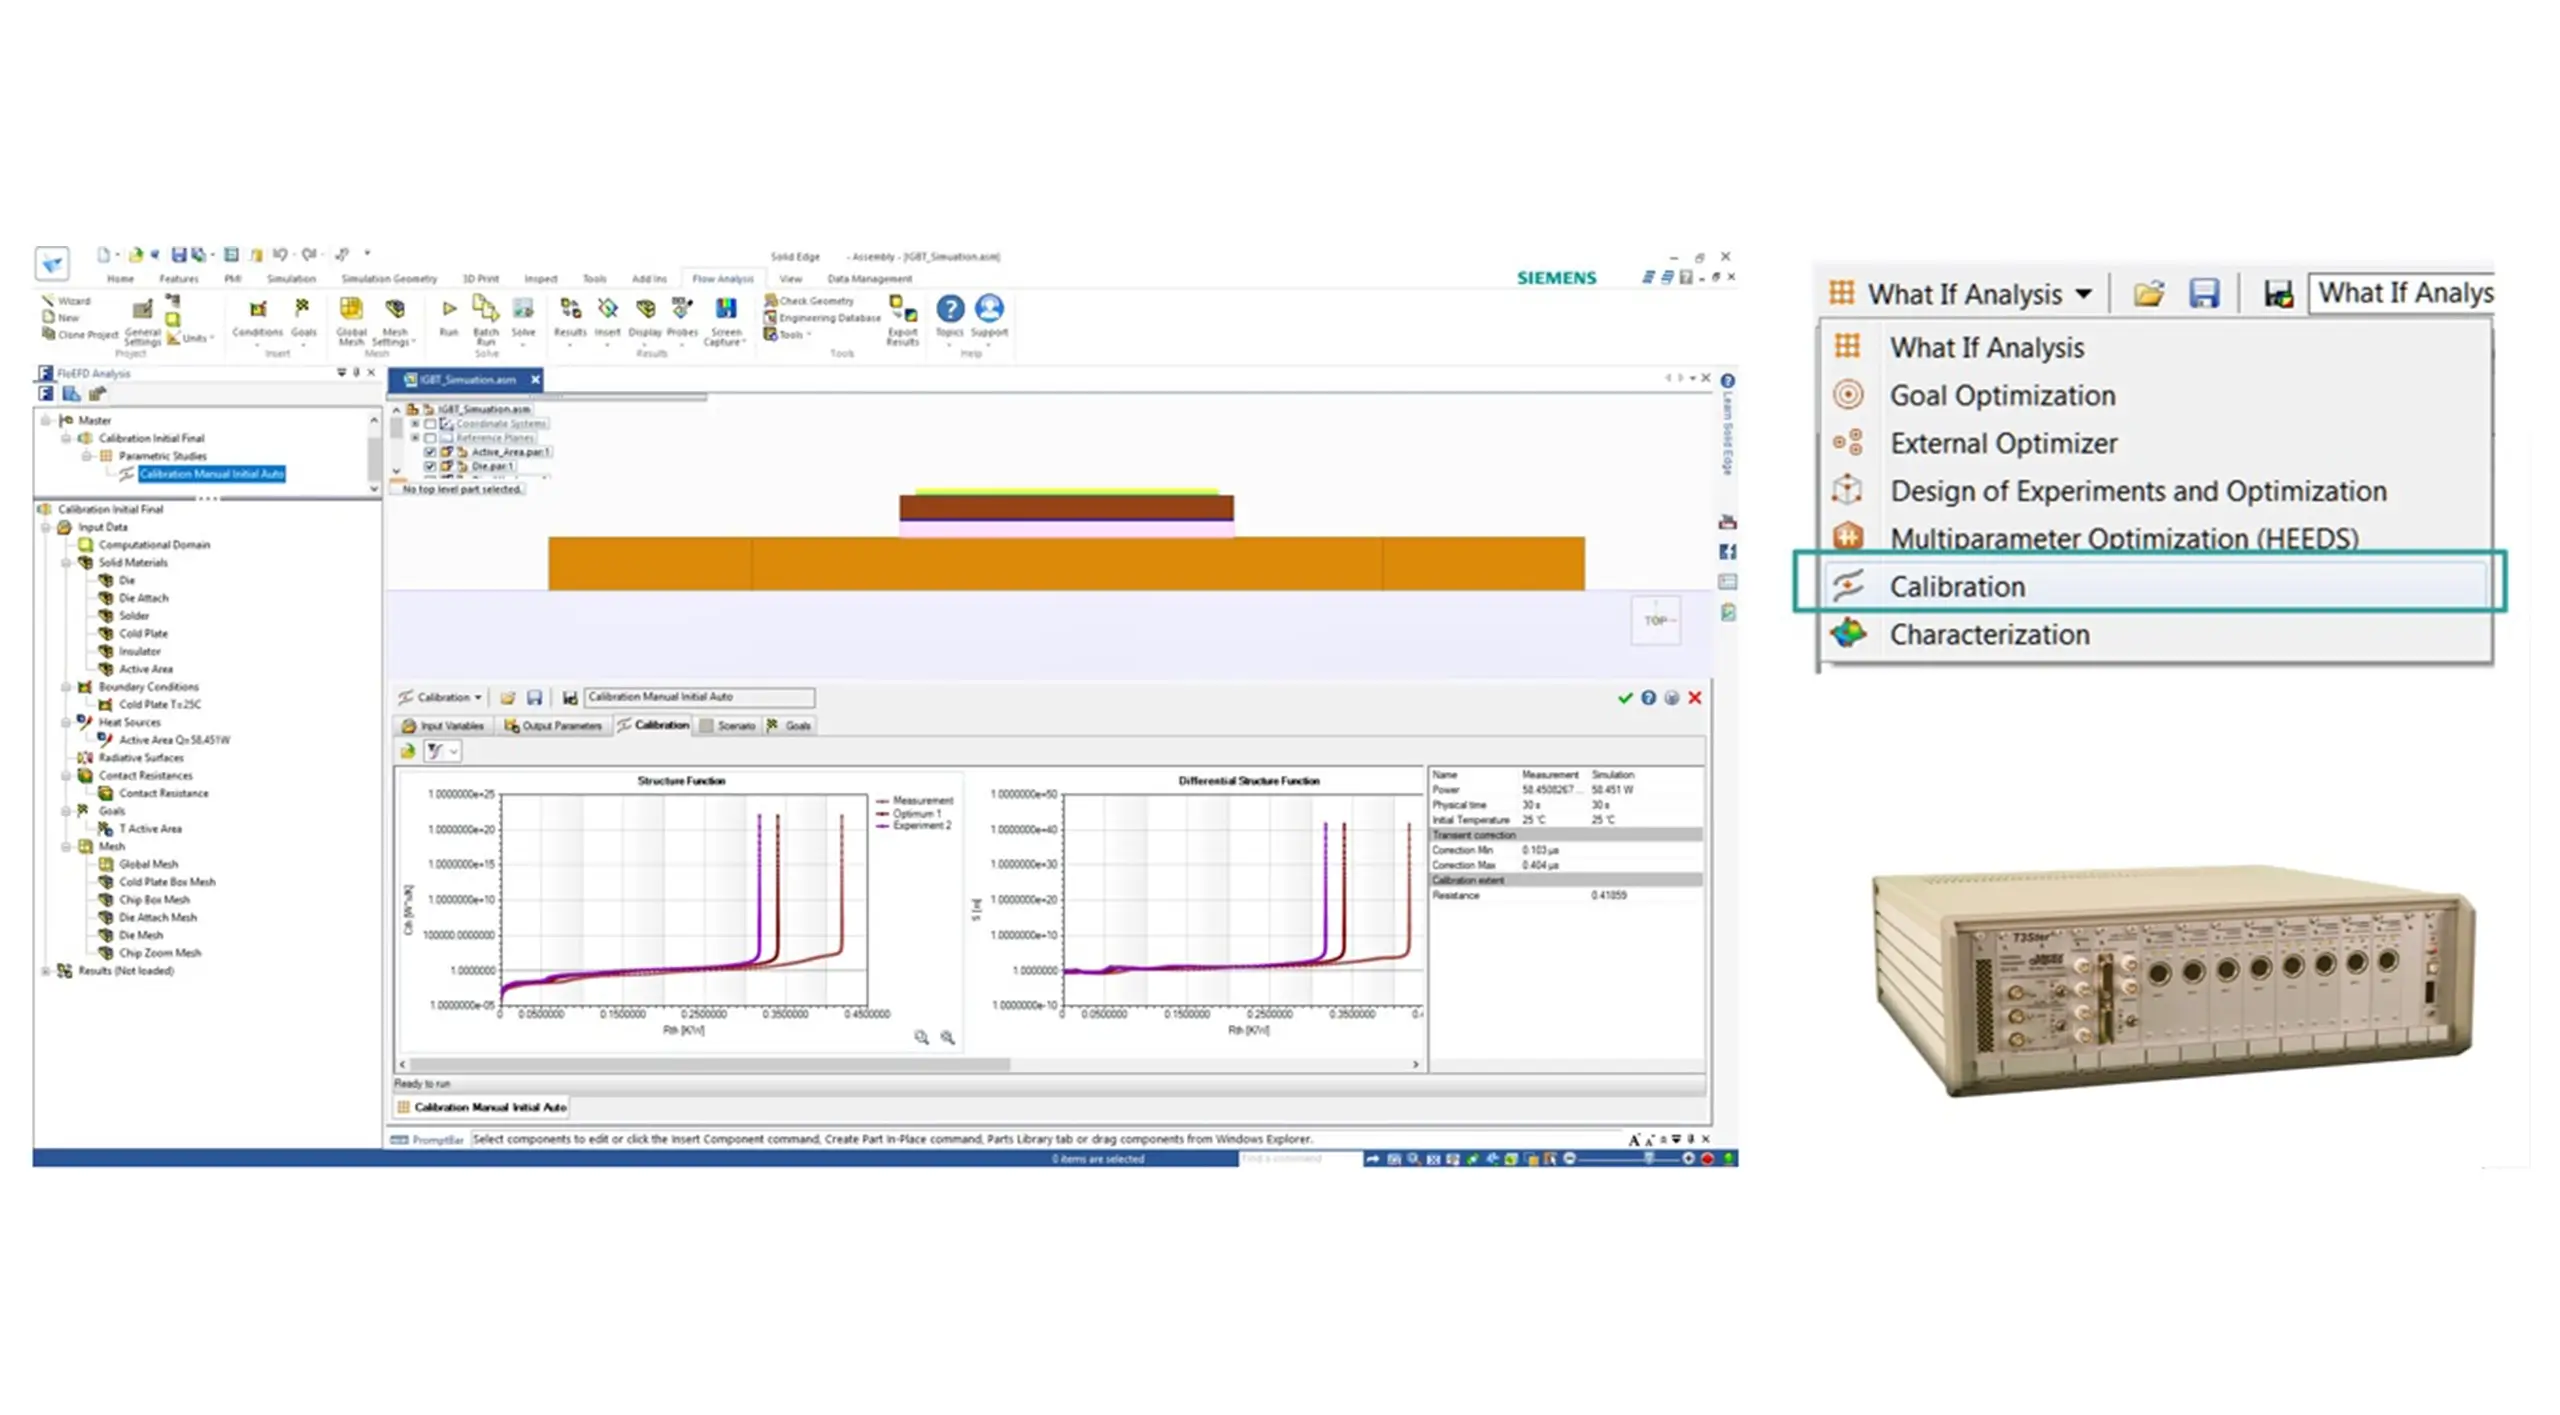Click the zoom-in magnifier below Structure Function chart
Image resolution: width=2560 pixels, height=1415 pixels.
(x=920, y=1037)
